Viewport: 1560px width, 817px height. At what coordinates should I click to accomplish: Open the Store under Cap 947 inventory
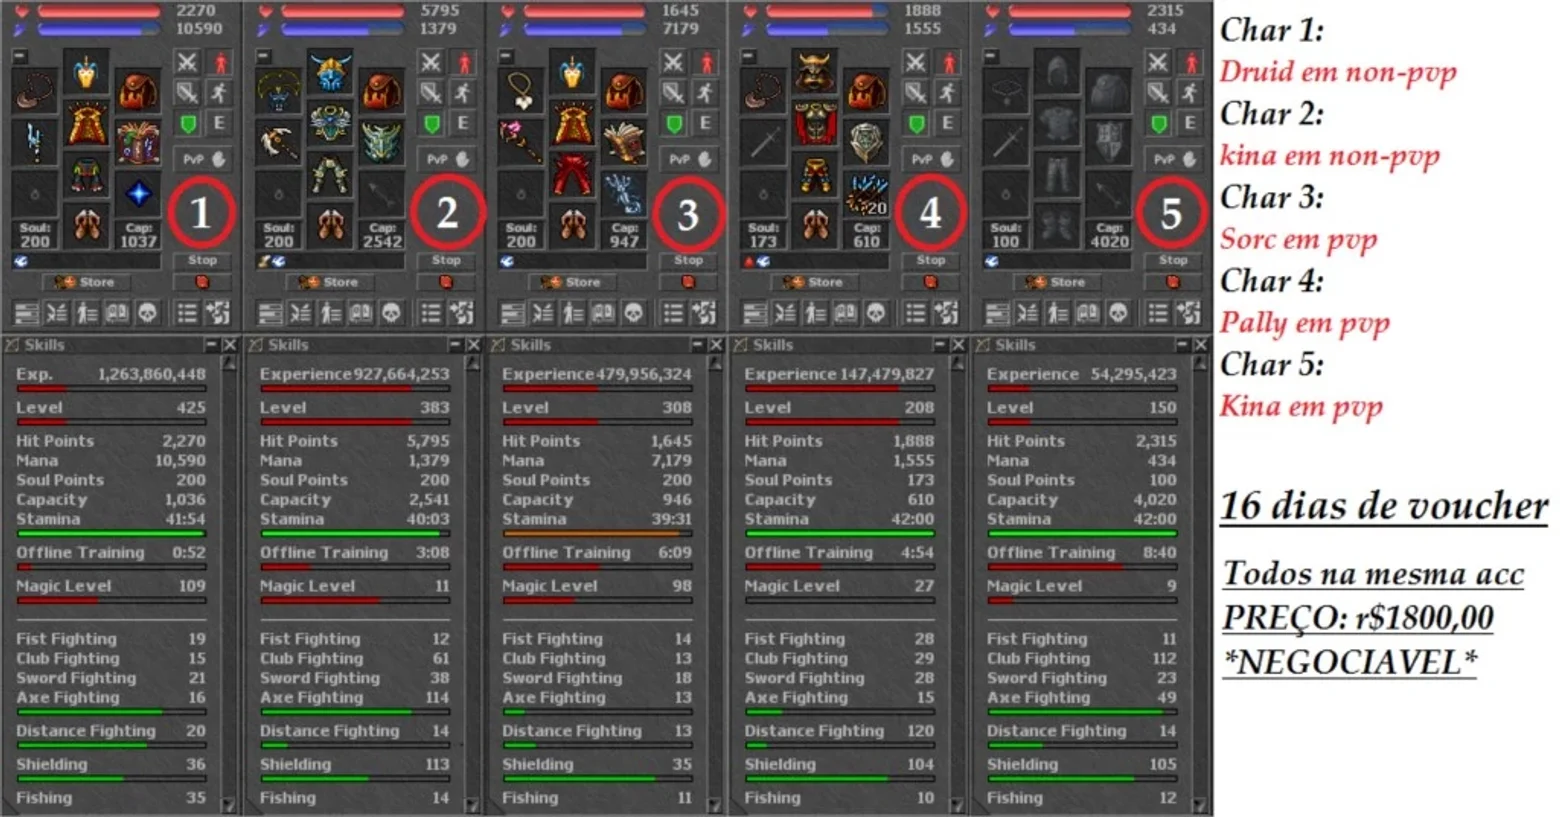(572, 282)
